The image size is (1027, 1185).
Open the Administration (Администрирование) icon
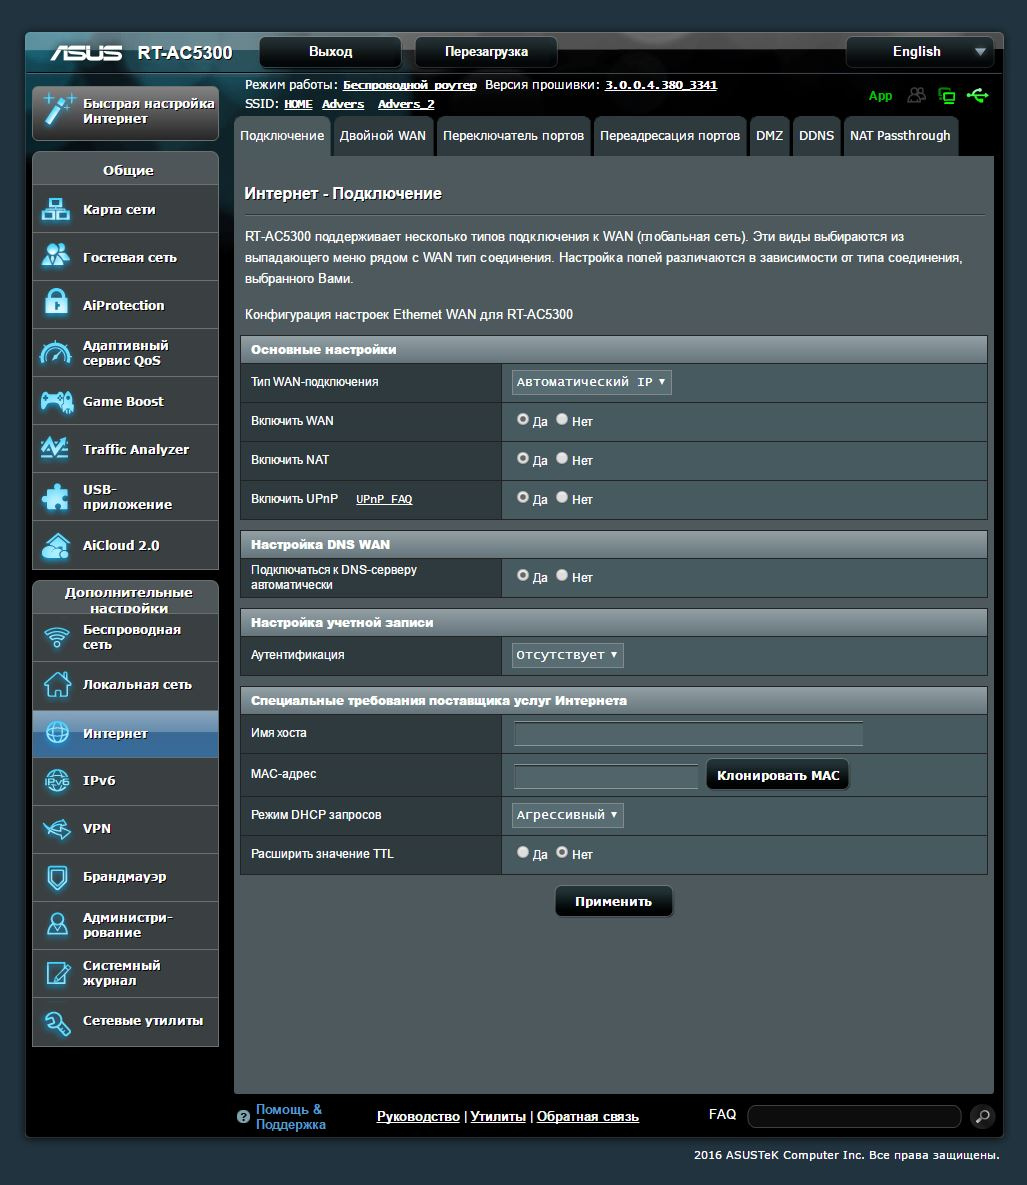[x=57, y=924]
